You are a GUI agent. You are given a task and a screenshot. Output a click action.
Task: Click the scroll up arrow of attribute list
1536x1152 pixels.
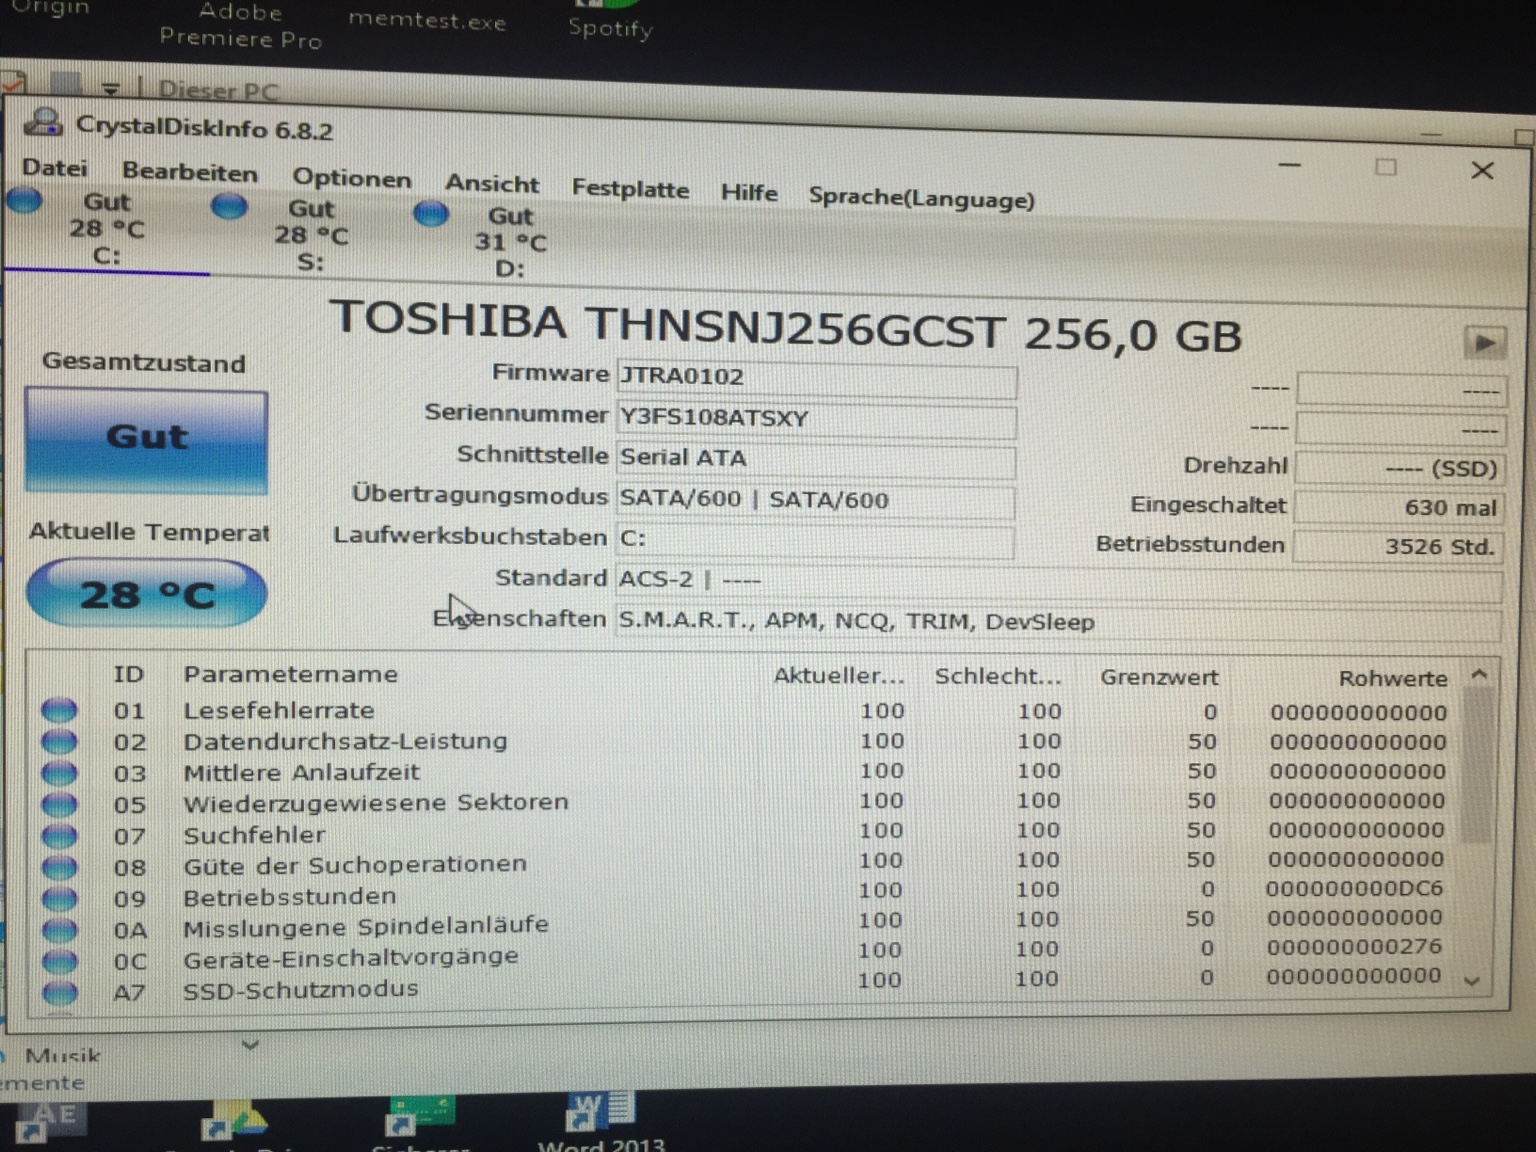point(1479,676)
